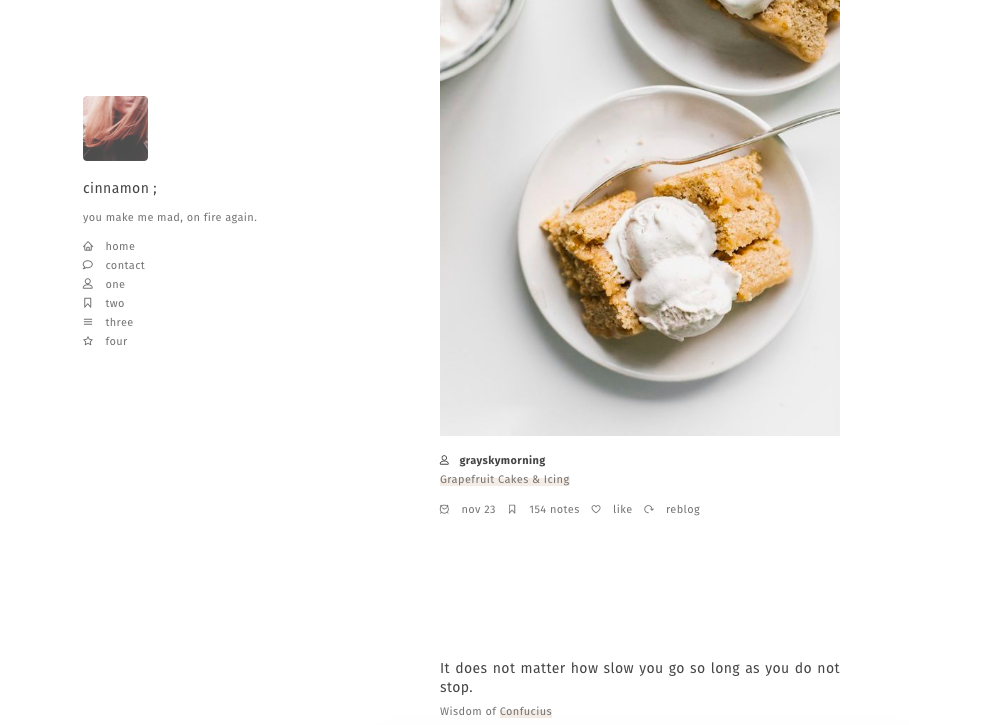
Task: Open the Grapefruit Cakes & Icing link
Action: point(504,480)
